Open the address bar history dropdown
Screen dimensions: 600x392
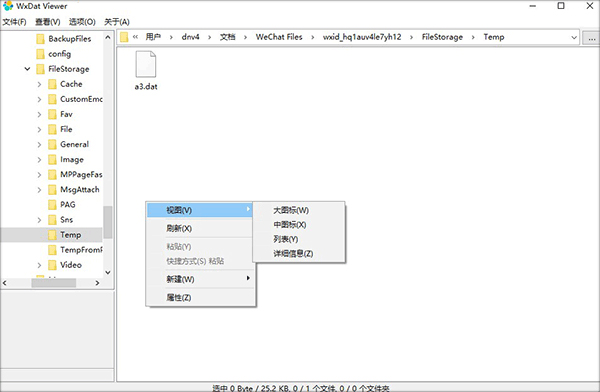[574, 38]
